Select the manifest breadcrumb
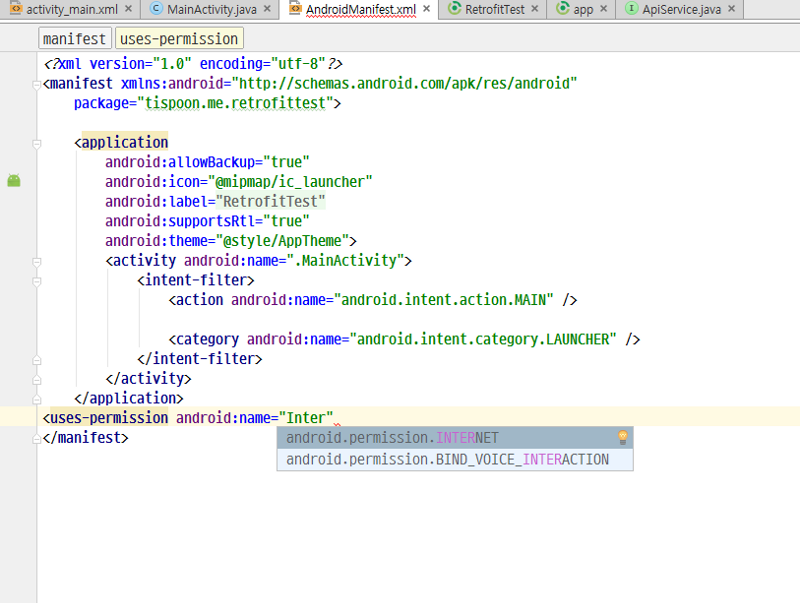This screenshot has height=603, width=800. pos(74,39)
